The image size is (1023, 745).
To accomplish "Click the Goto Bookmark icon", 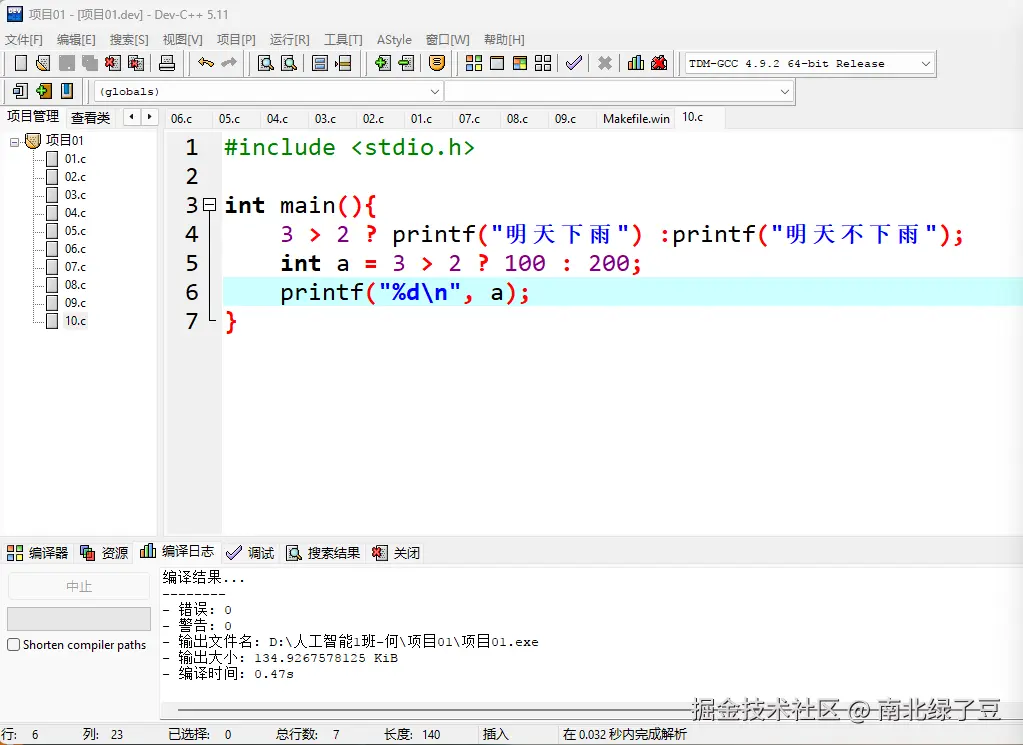I will pyautogui.click(x=67, y=91).
